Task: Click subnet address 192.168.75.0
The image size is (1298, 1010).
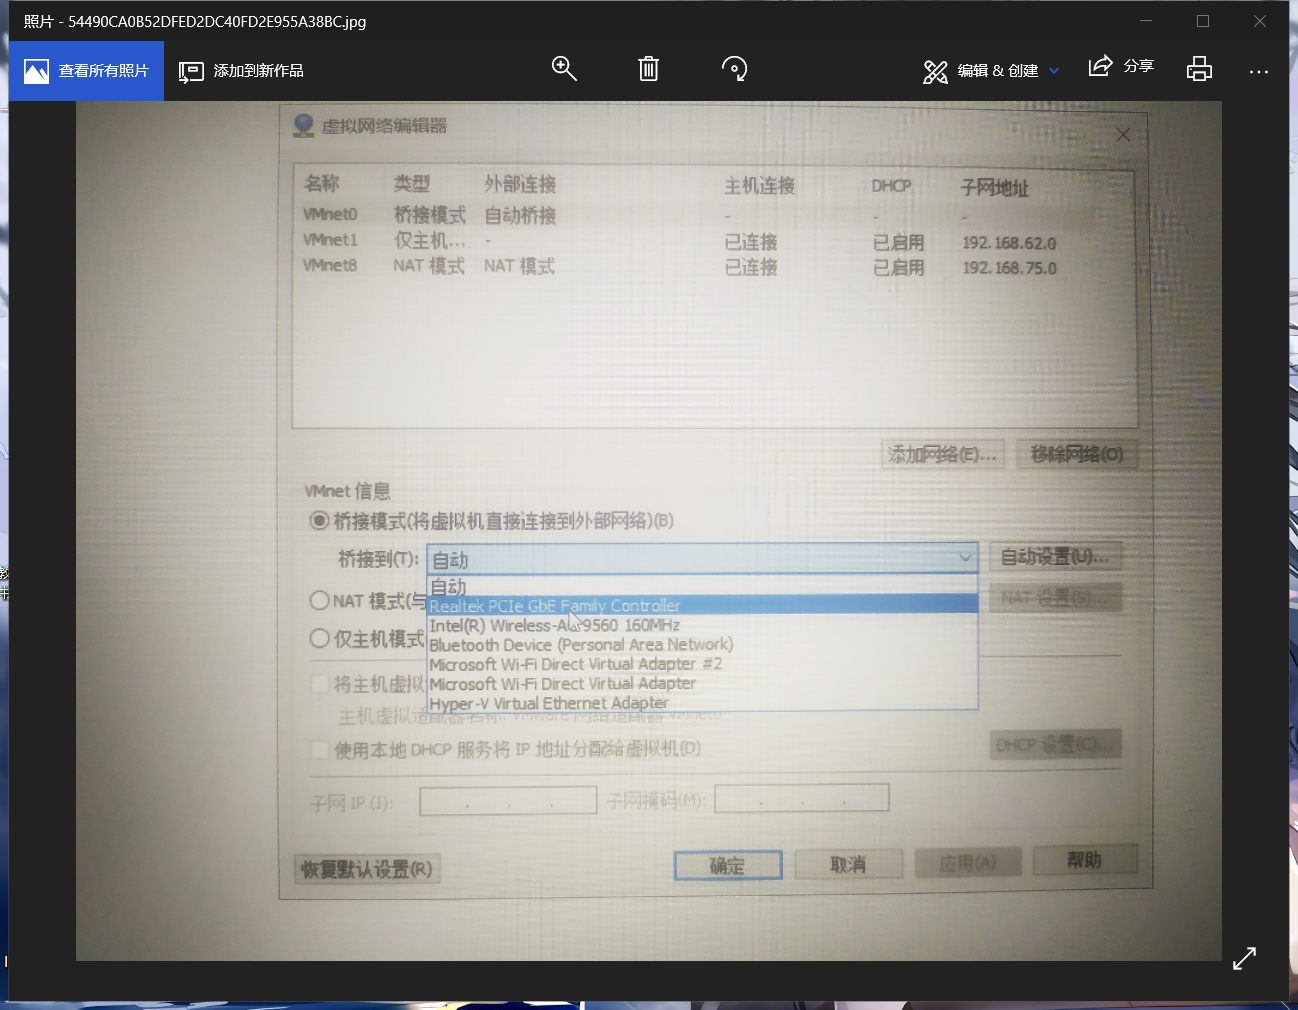Action: coord(1009,268)
